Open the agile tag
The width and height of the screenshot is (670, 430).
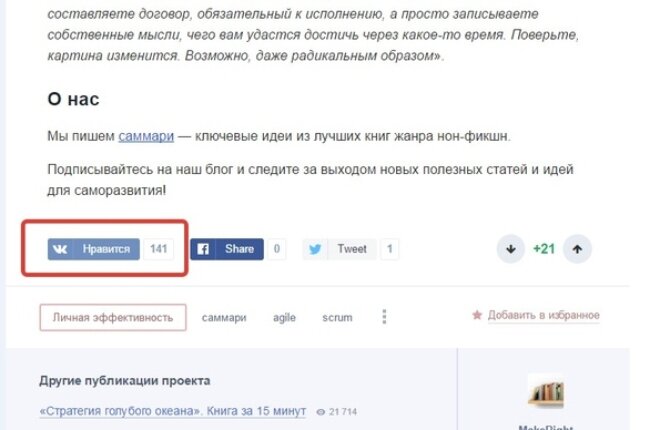coord(285,318)
